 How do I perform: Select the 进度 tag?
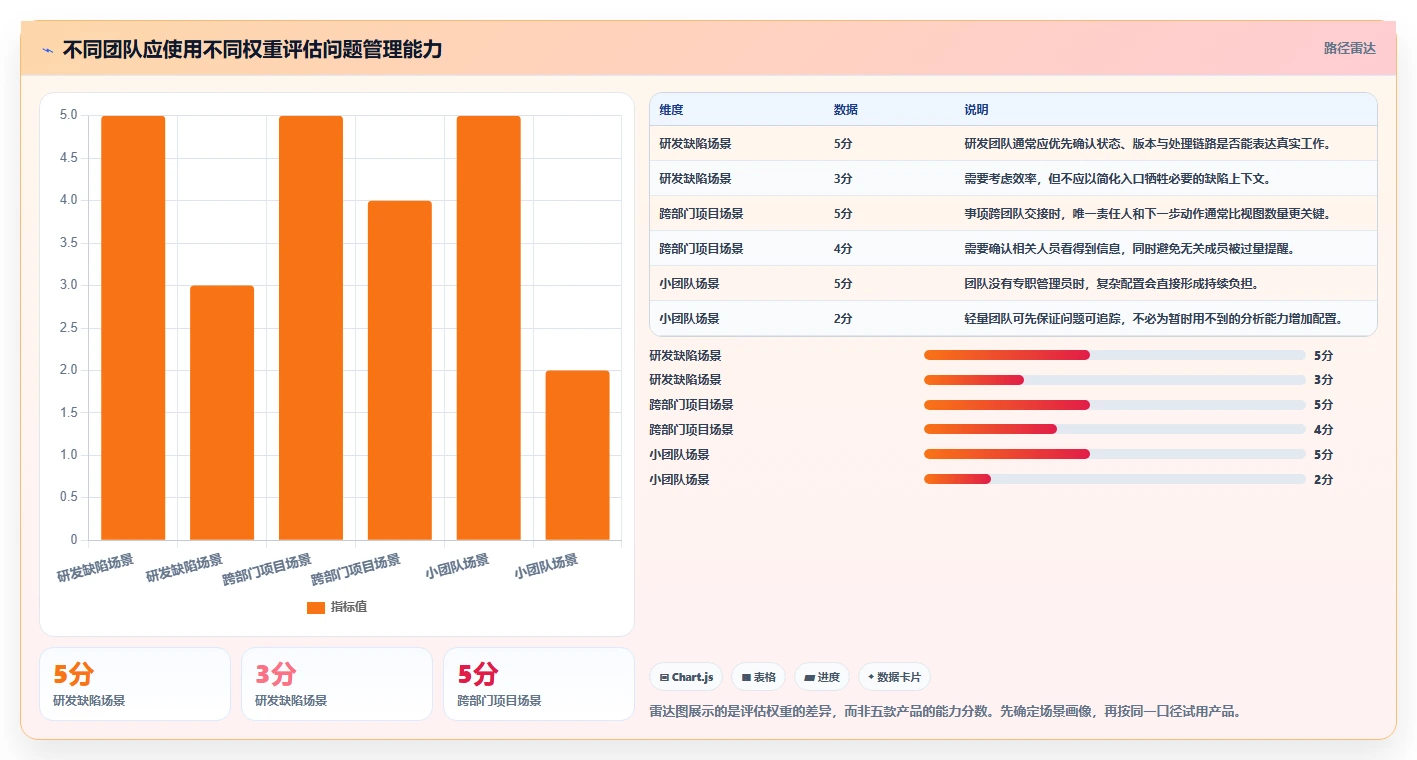click(x=822, y=677)
